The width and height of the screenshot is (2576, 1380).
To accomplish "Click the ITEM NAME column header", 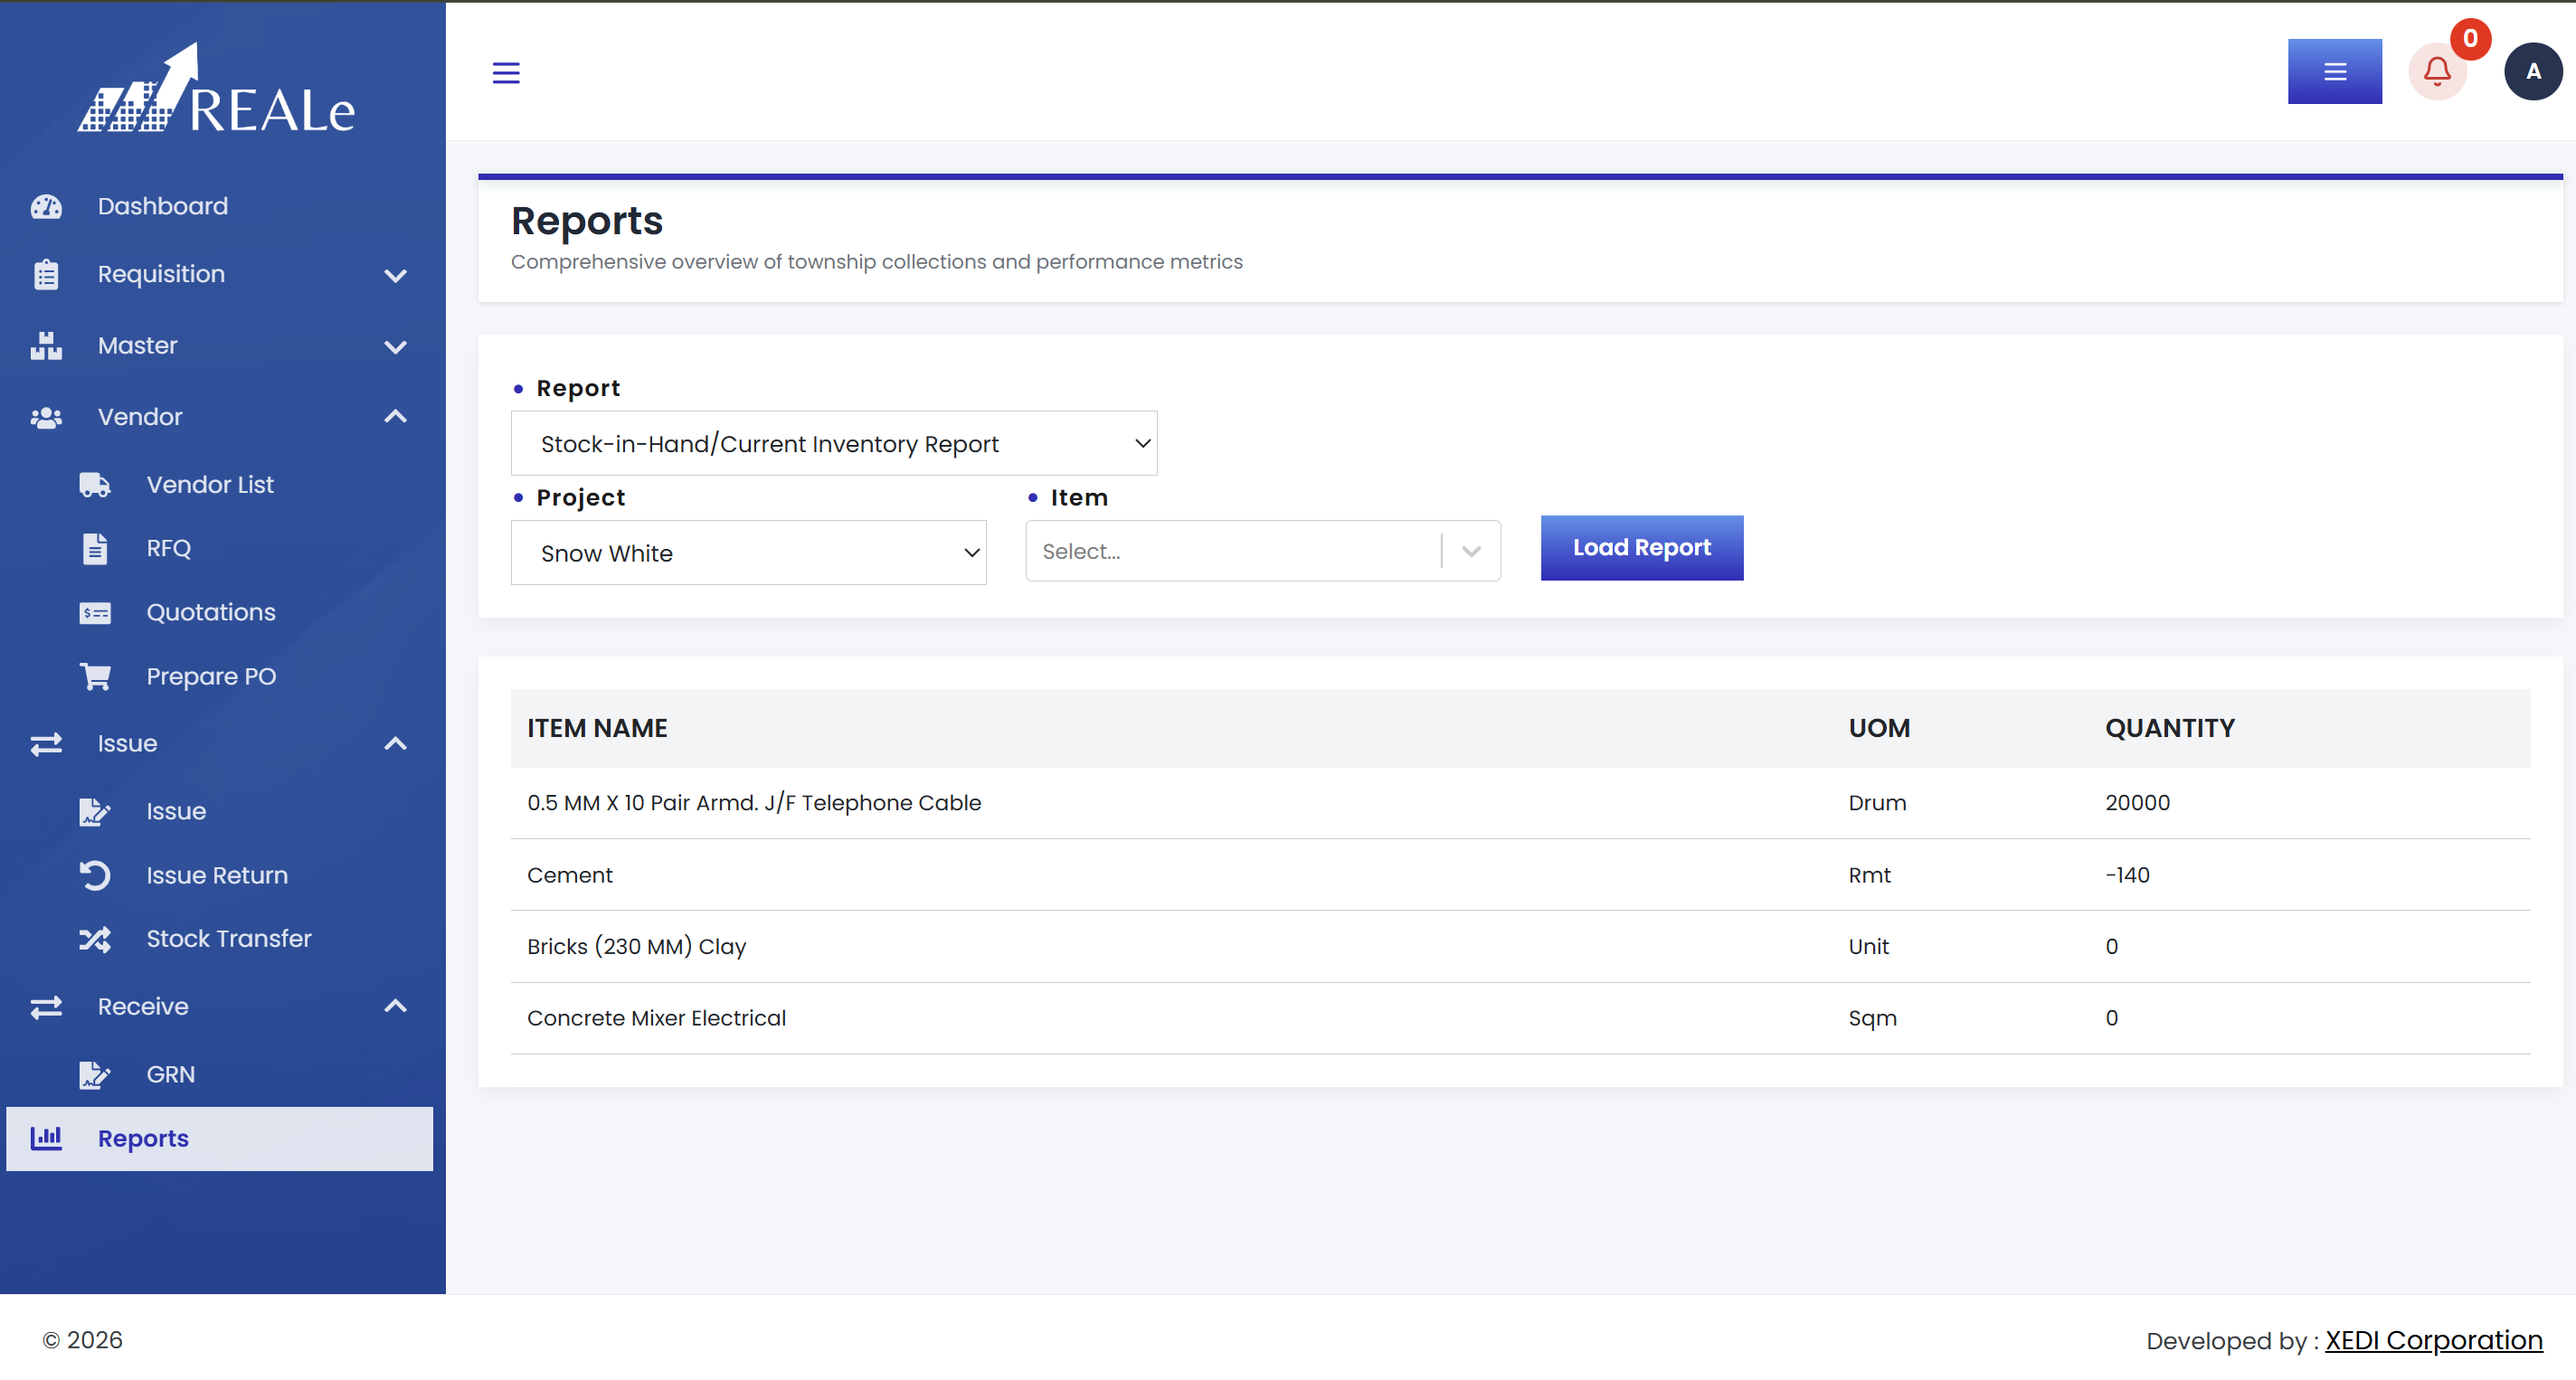I will tap(597, 728).
